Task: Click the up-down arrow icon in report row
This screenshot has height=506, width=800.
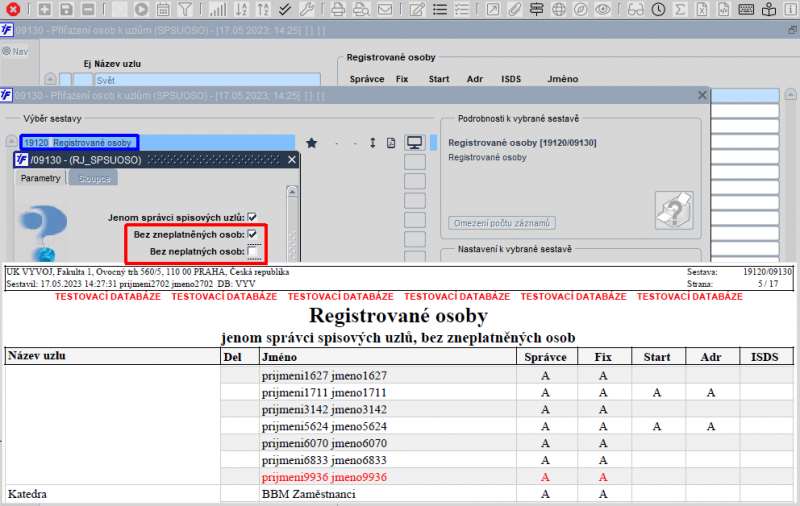Action: pyautogui.click(x=372, y=143)
